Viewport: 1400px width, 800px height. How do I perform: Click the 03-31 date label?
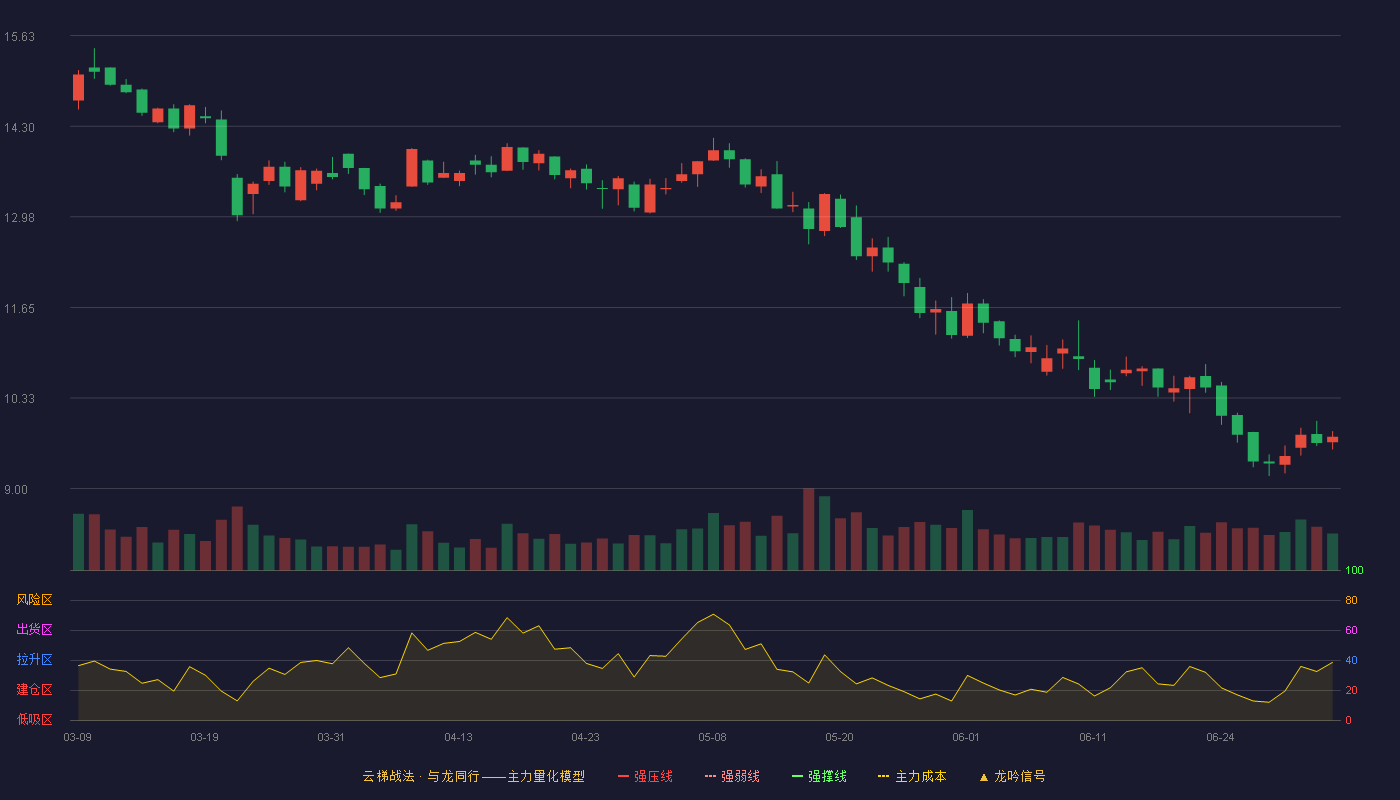tap(332, 737)
